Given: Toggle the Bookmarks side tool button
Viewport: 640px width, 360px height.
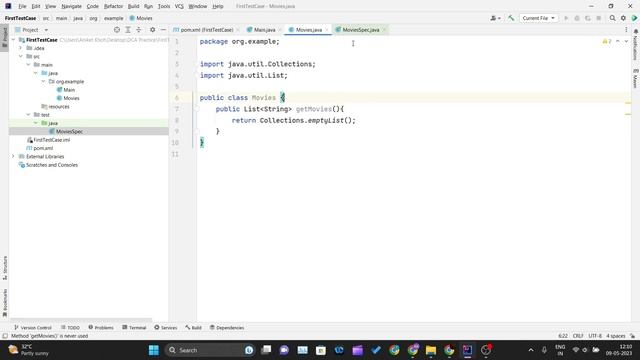Looking at the screenshot, I should (x=4, y=302).
